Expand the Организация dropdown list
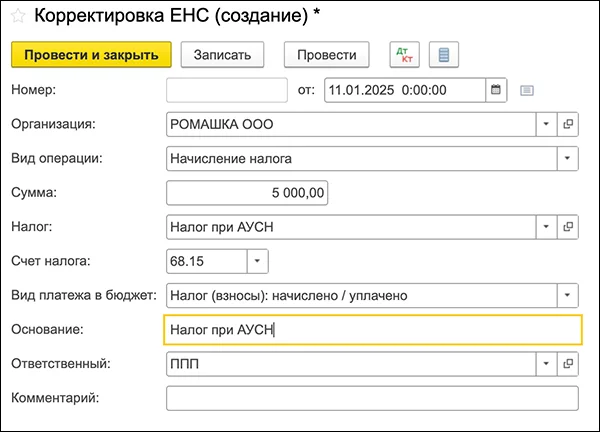This screenshot has width=600, height=432. 547,124
